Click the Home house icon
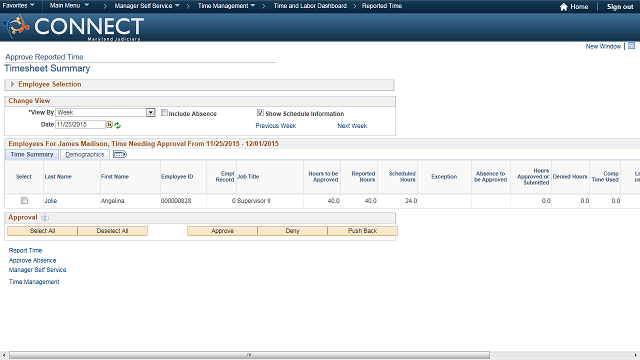The width and height of the screenshot is (640, 360). pos(564,7)
